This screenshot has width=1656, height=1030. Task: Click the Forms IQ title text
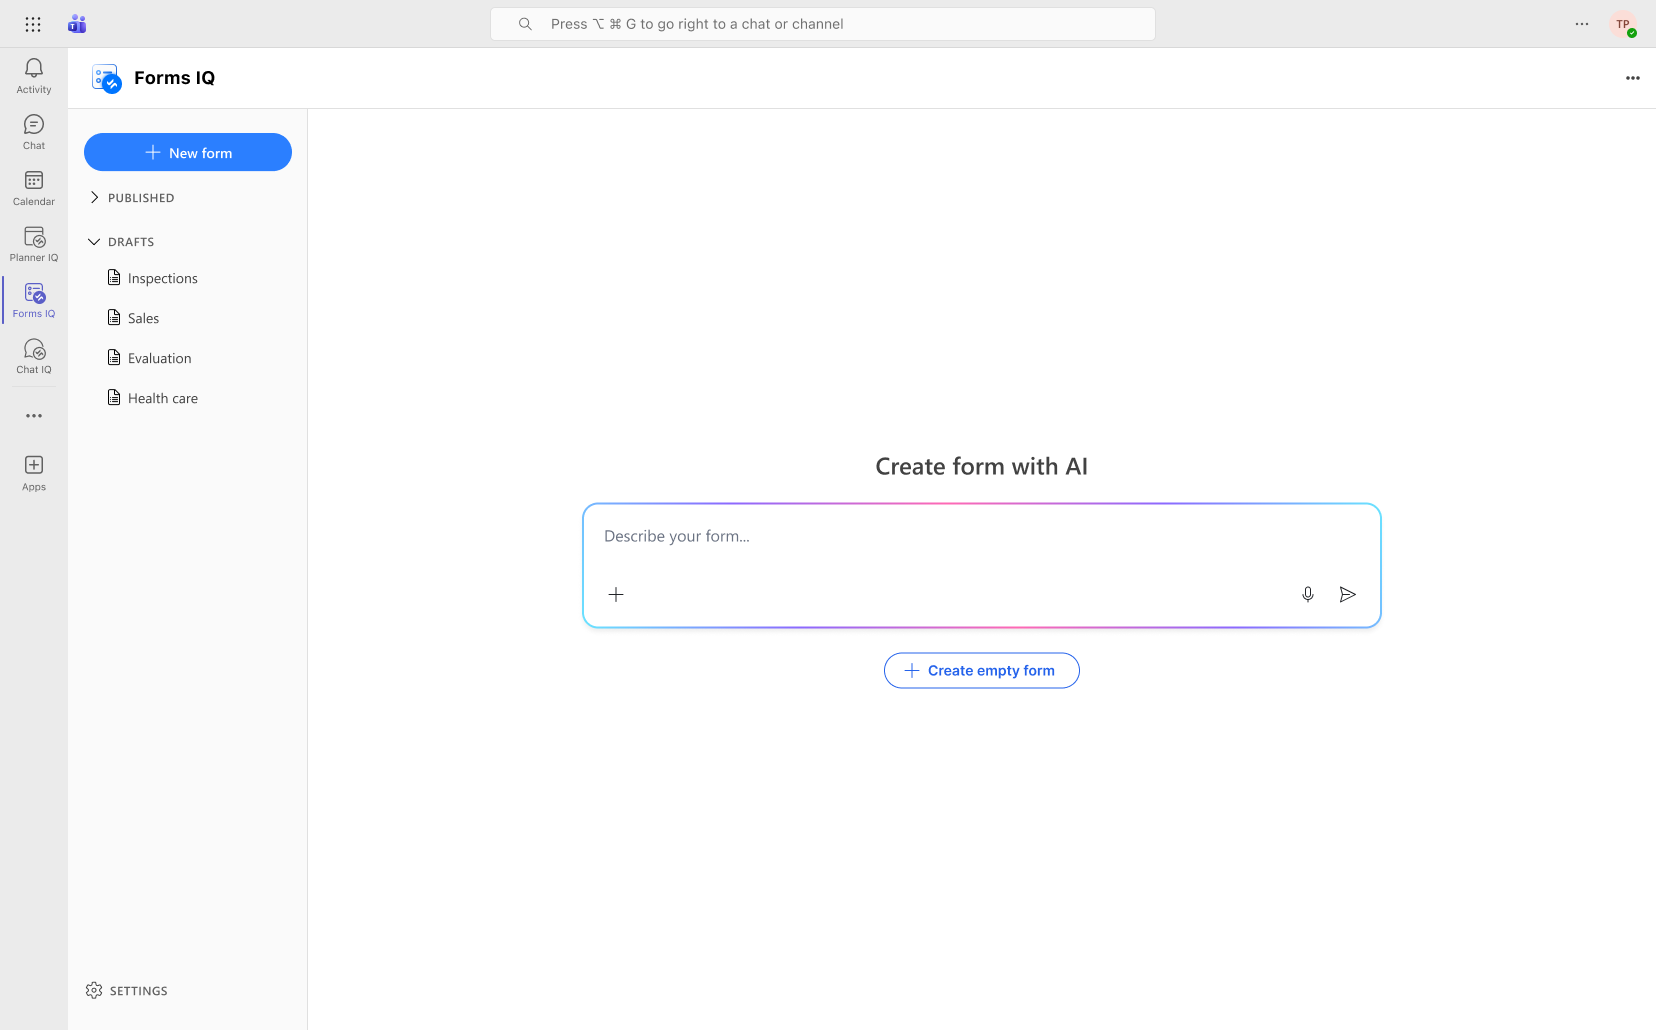[175, 78]
